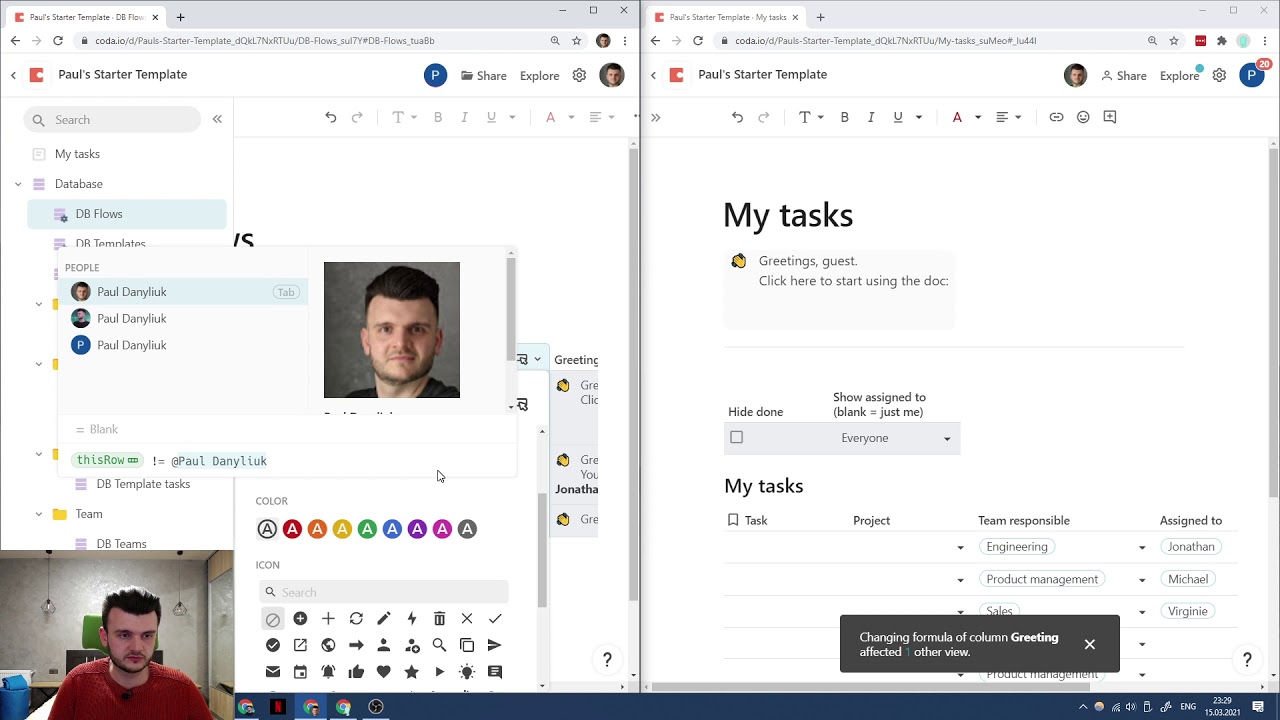Switch to the DB Flows browser tab
The height and width of the screenshot is (720, 1280).
pos(85,17)
